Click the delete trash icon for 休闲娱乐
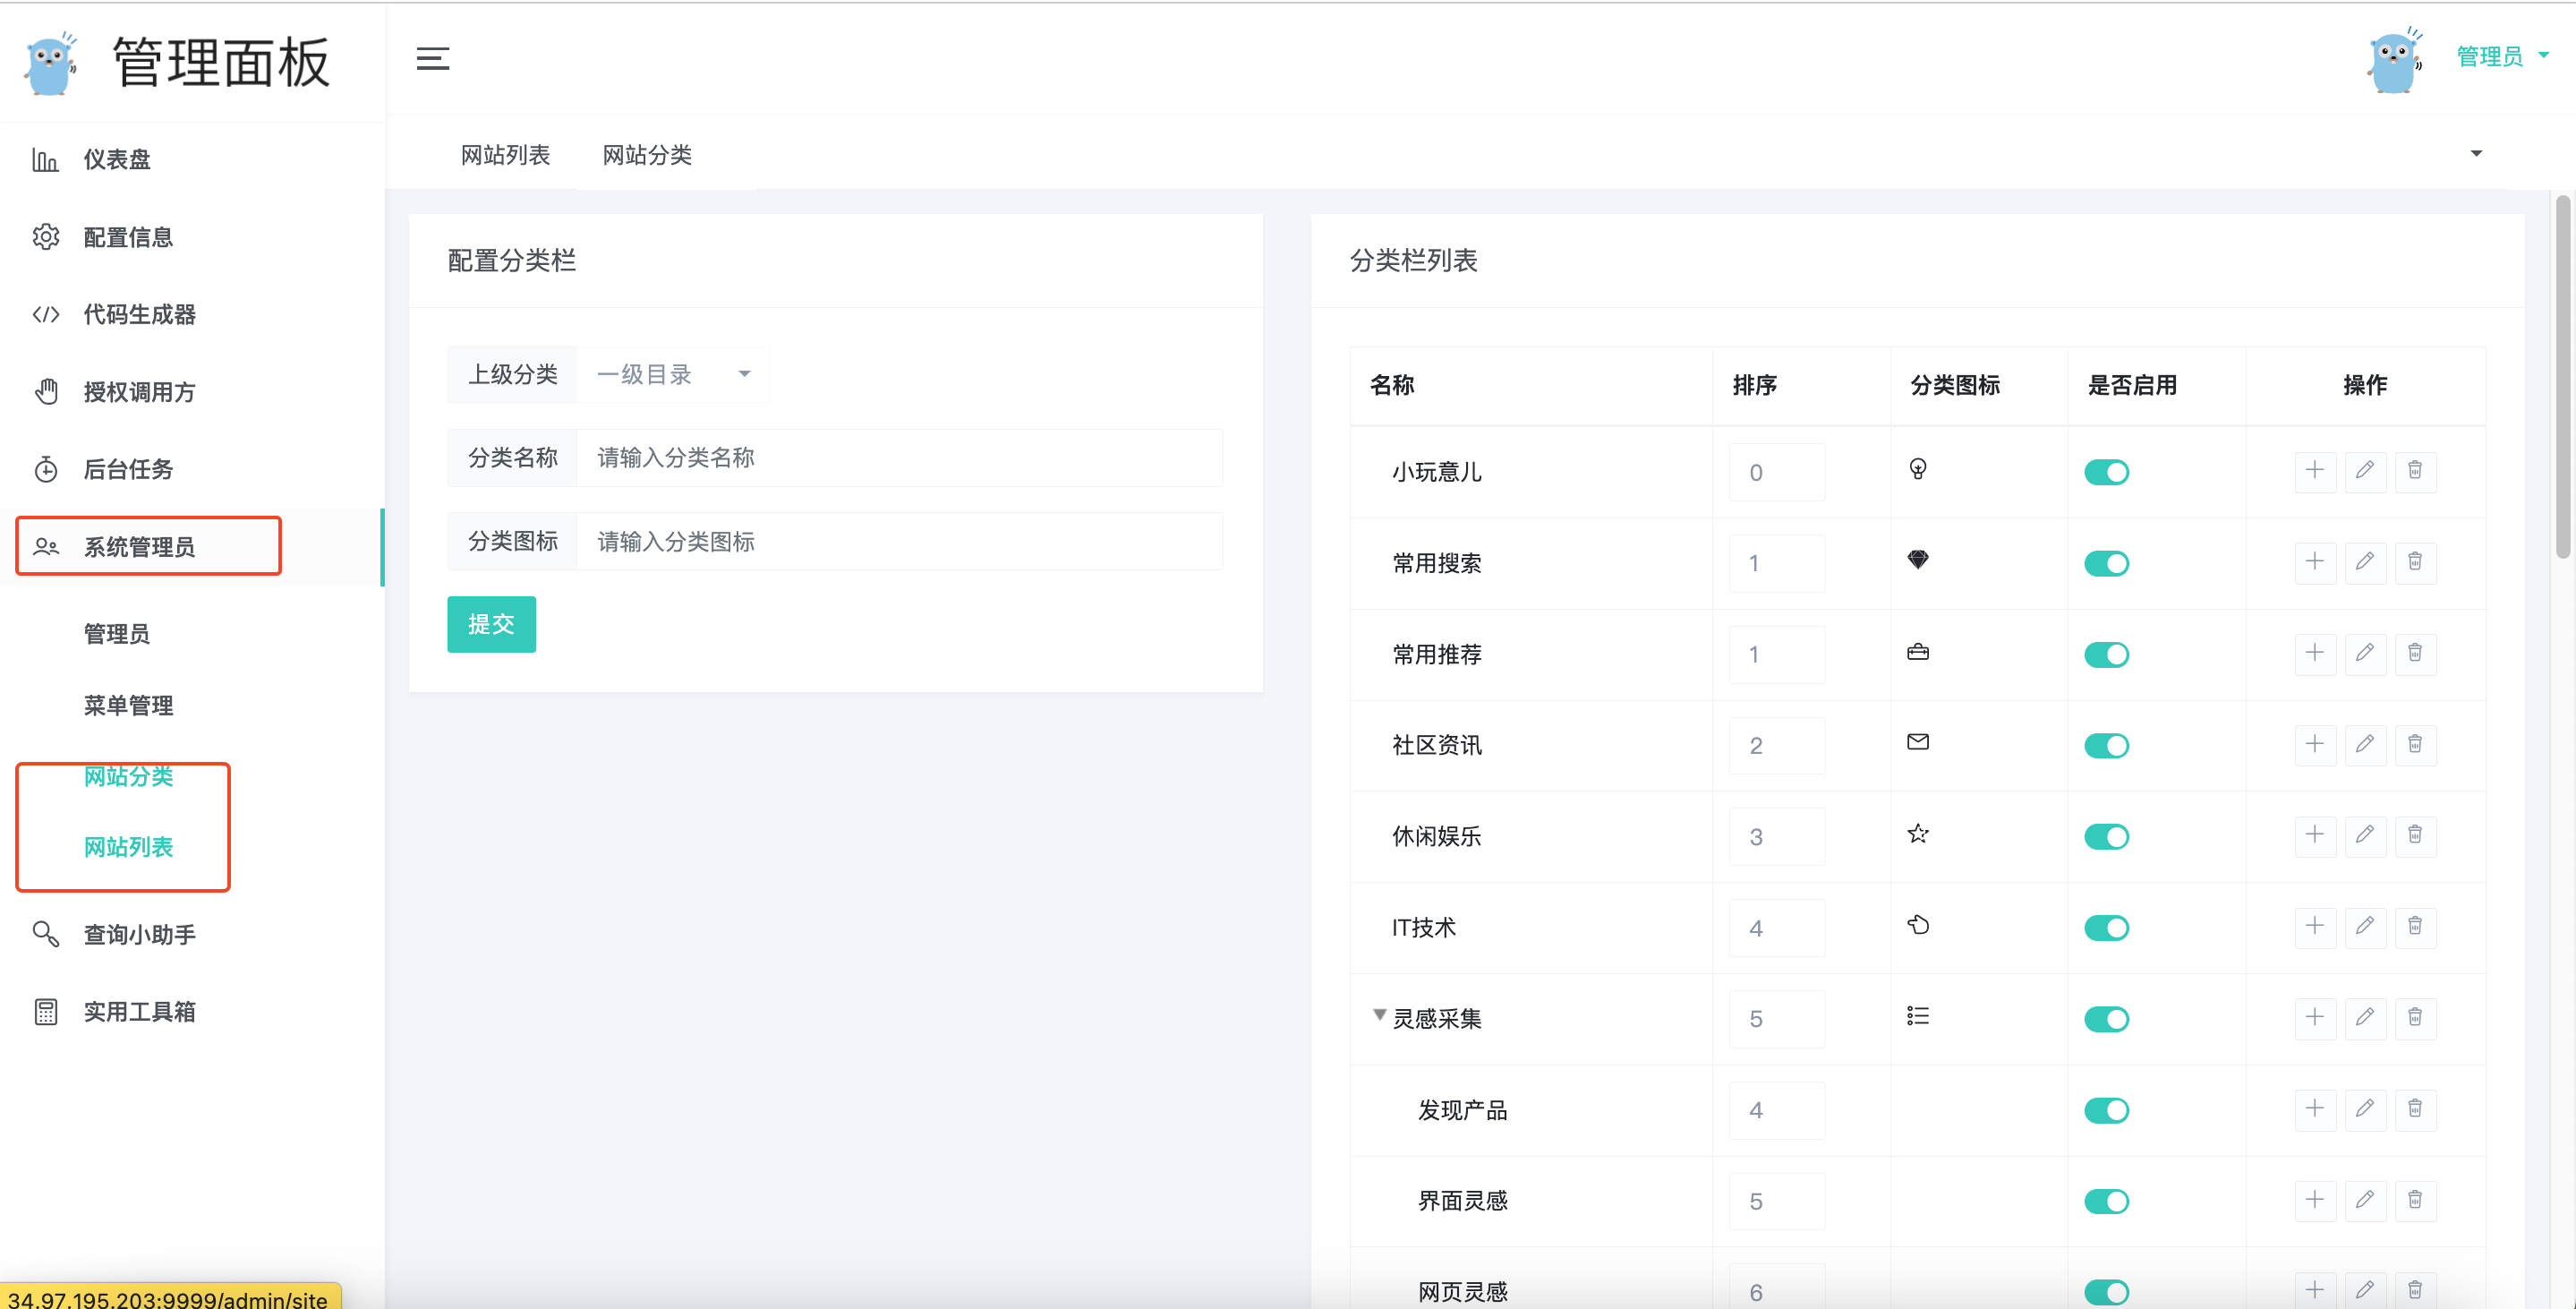This screenshot has height=1309, width=2576. 2414,835
